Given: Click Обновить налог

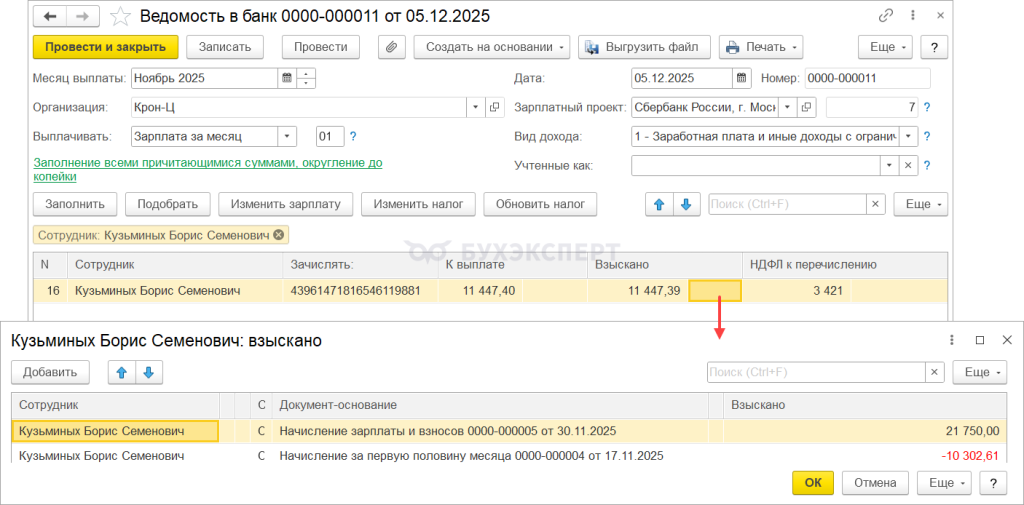Looking at the screenshot, I should [540, 204].
